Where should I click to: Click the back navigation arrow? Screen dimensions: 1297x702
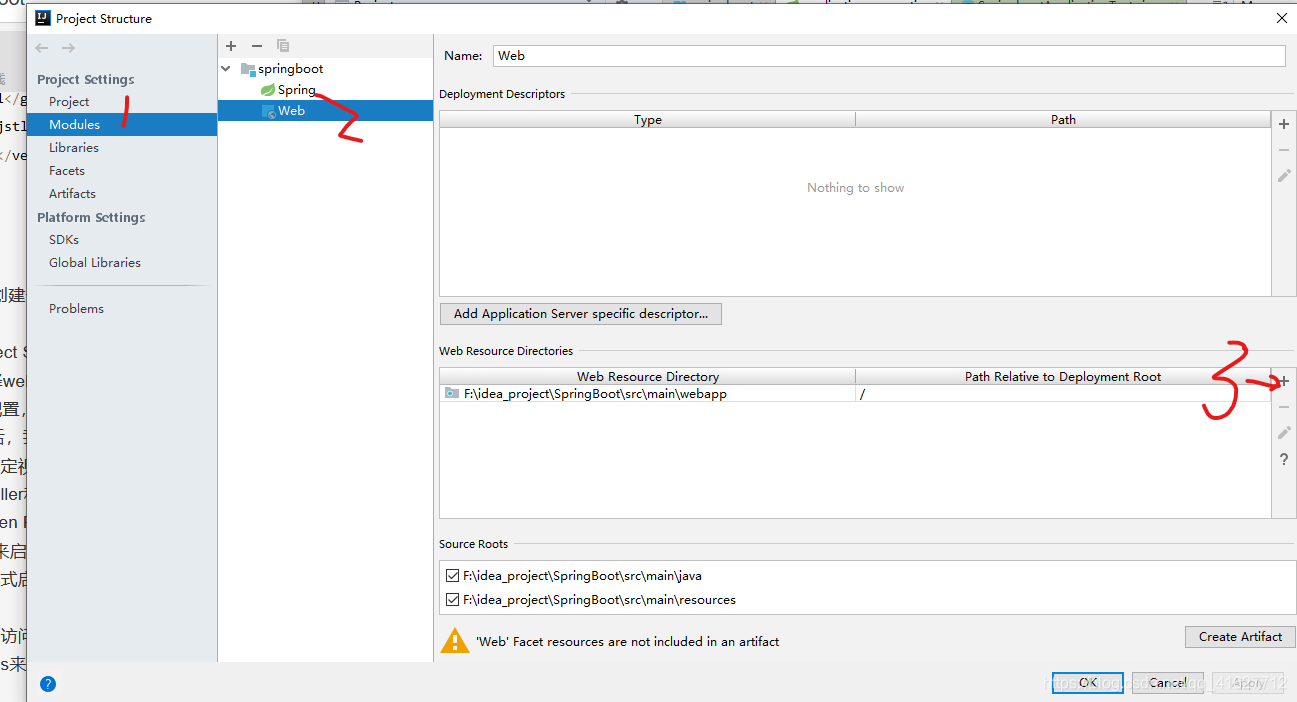[41, 48]
